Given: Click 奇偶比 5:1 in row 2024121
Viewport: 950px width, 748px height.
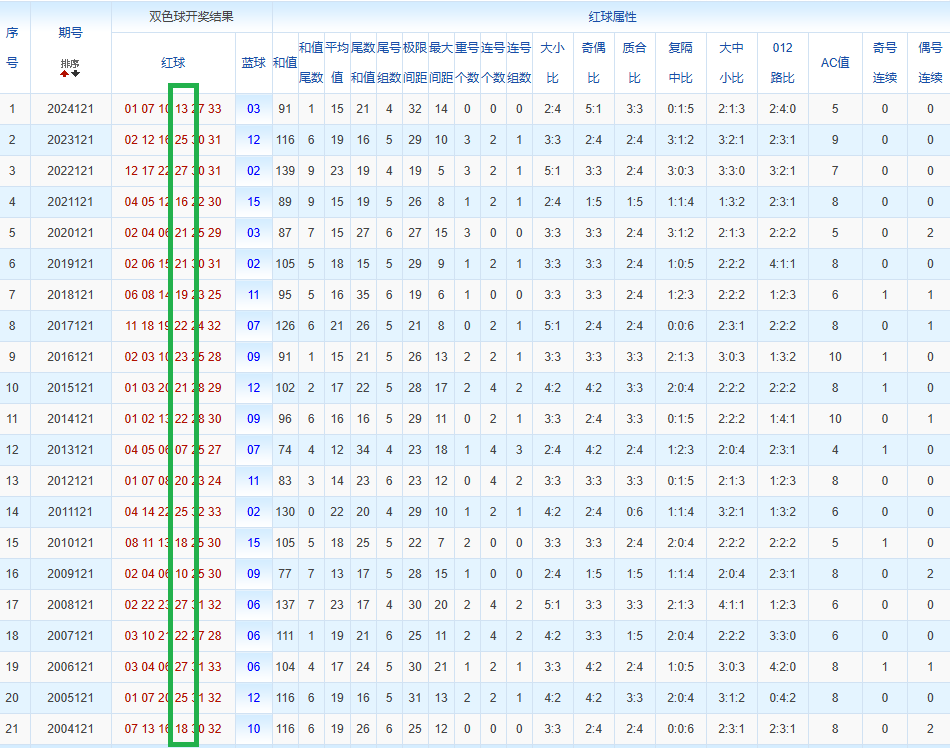Looking at the screenshot, I should (x=593, y=109).
